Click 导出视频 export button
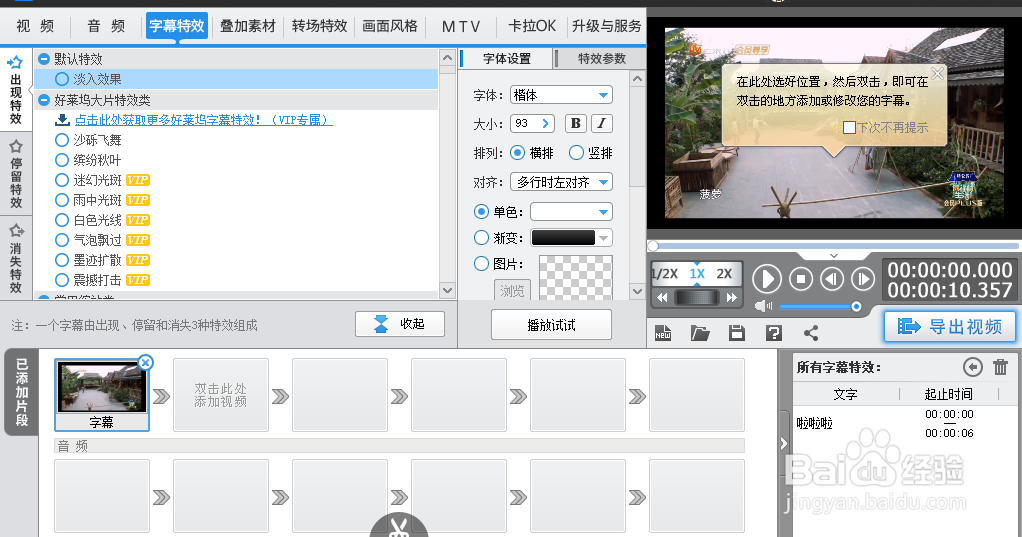The width and height of the screenshot is (1022, 537). 950,327
